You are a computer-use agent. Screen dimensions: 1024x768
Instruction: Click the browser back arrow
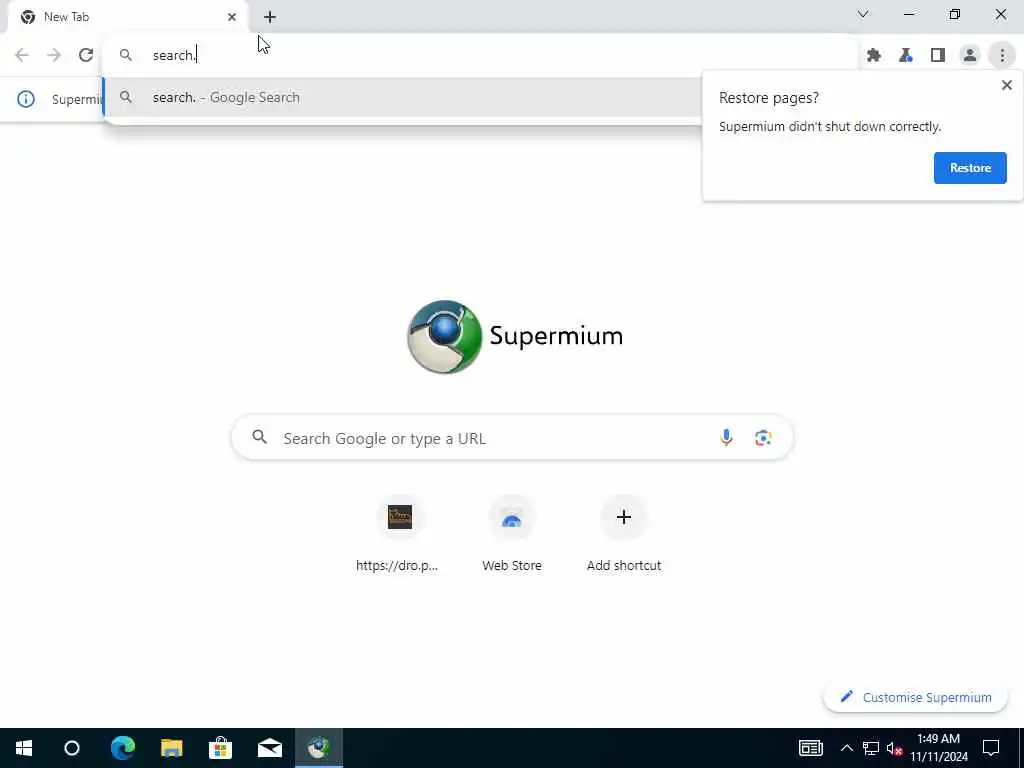point(22,55)
